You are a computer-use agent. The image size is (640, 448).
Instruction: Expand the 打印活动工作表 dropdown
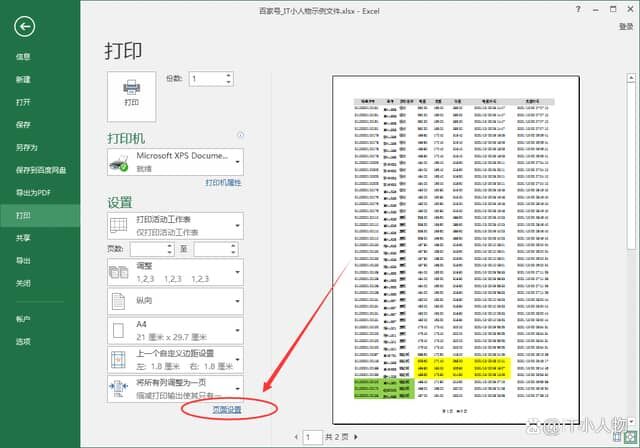pos(175,225)
